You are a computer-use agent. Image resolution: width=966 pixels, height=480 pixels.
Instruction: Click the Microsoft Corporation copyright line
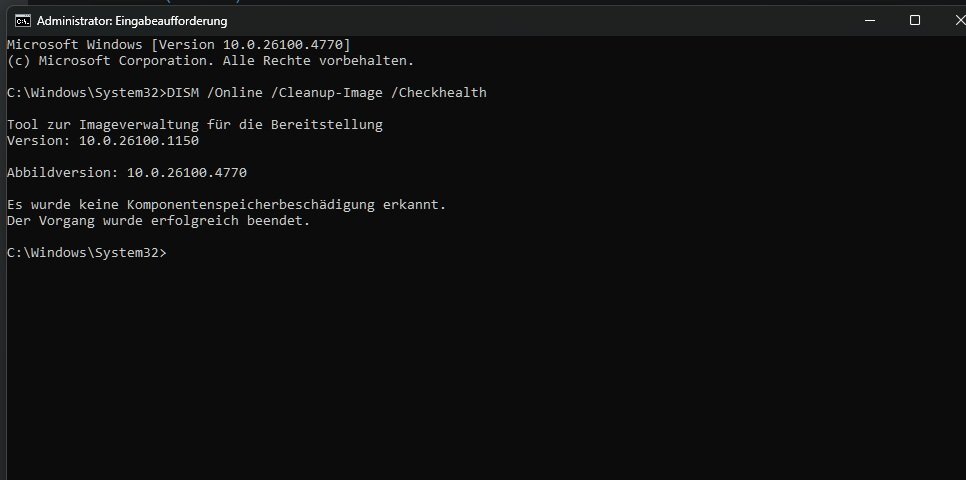[210, 60]
